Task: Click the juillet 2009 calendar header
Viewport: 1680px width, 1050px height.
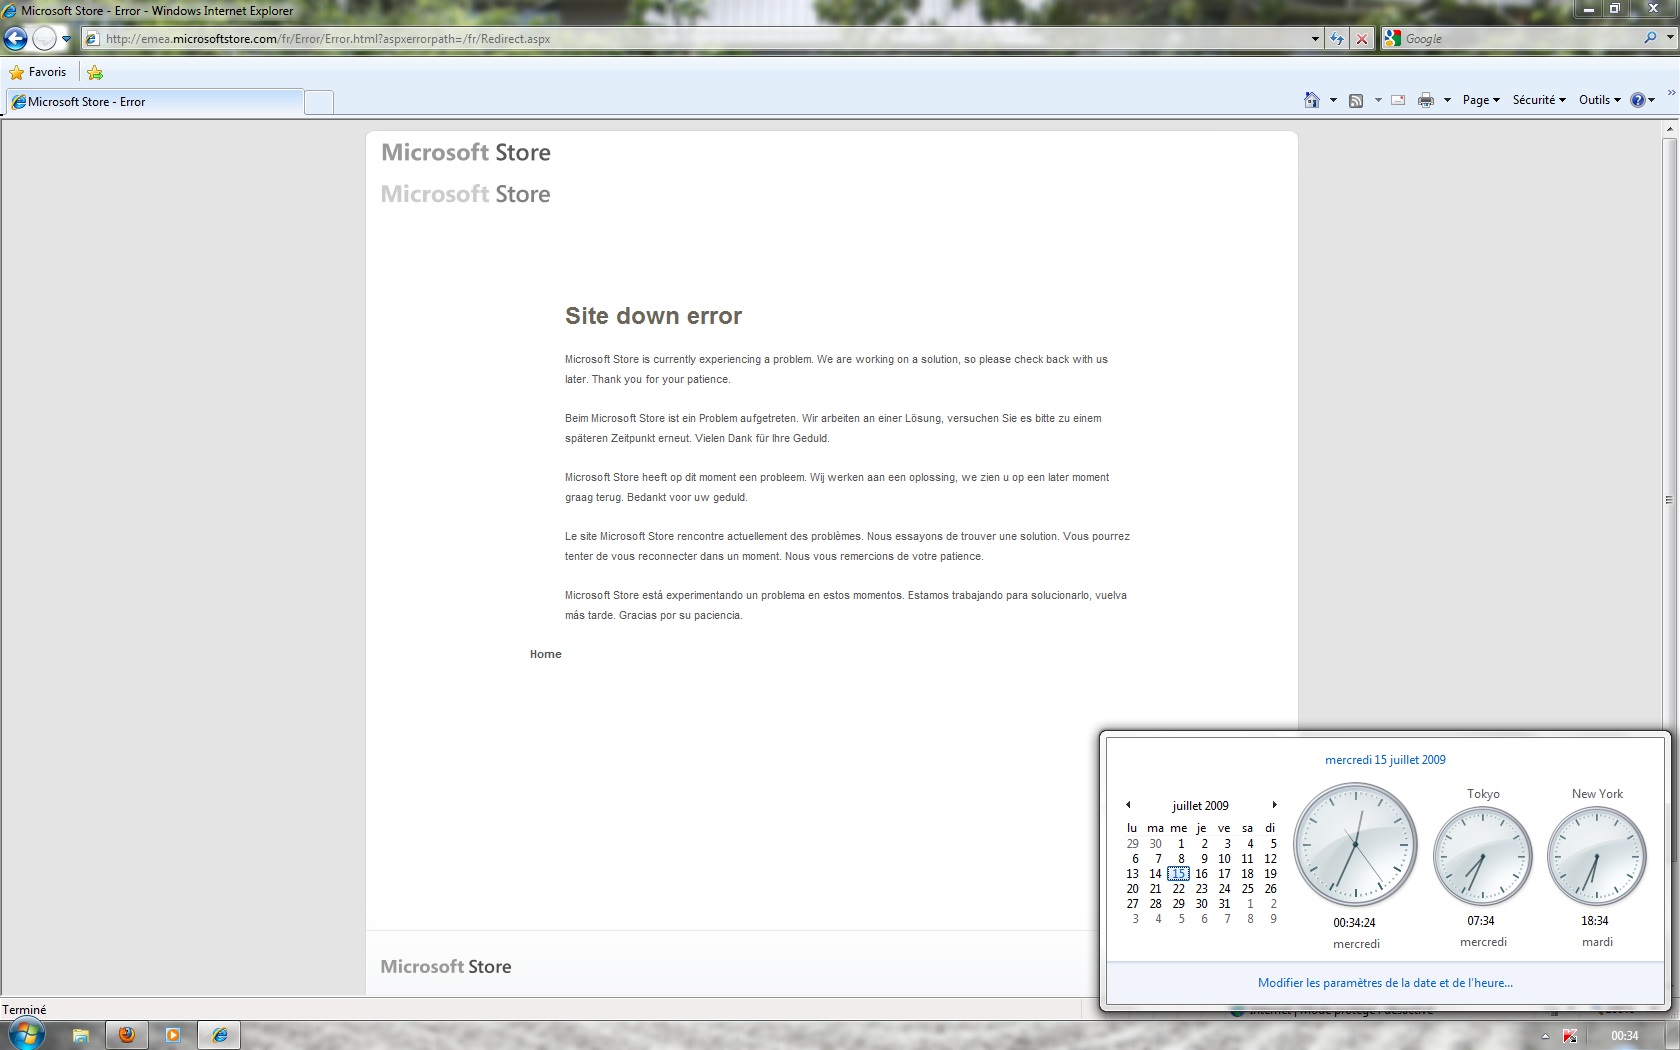Action: (1201, 806)
